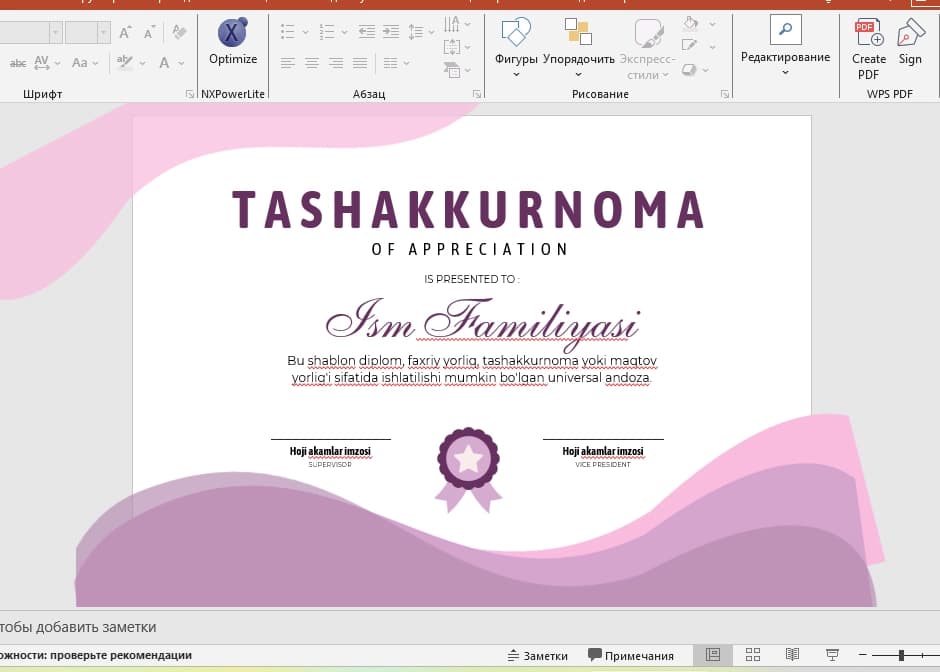The image size is (940, 672).
Task: Open Рисование group dialog launcher
Action: click(x=725, y=94)
